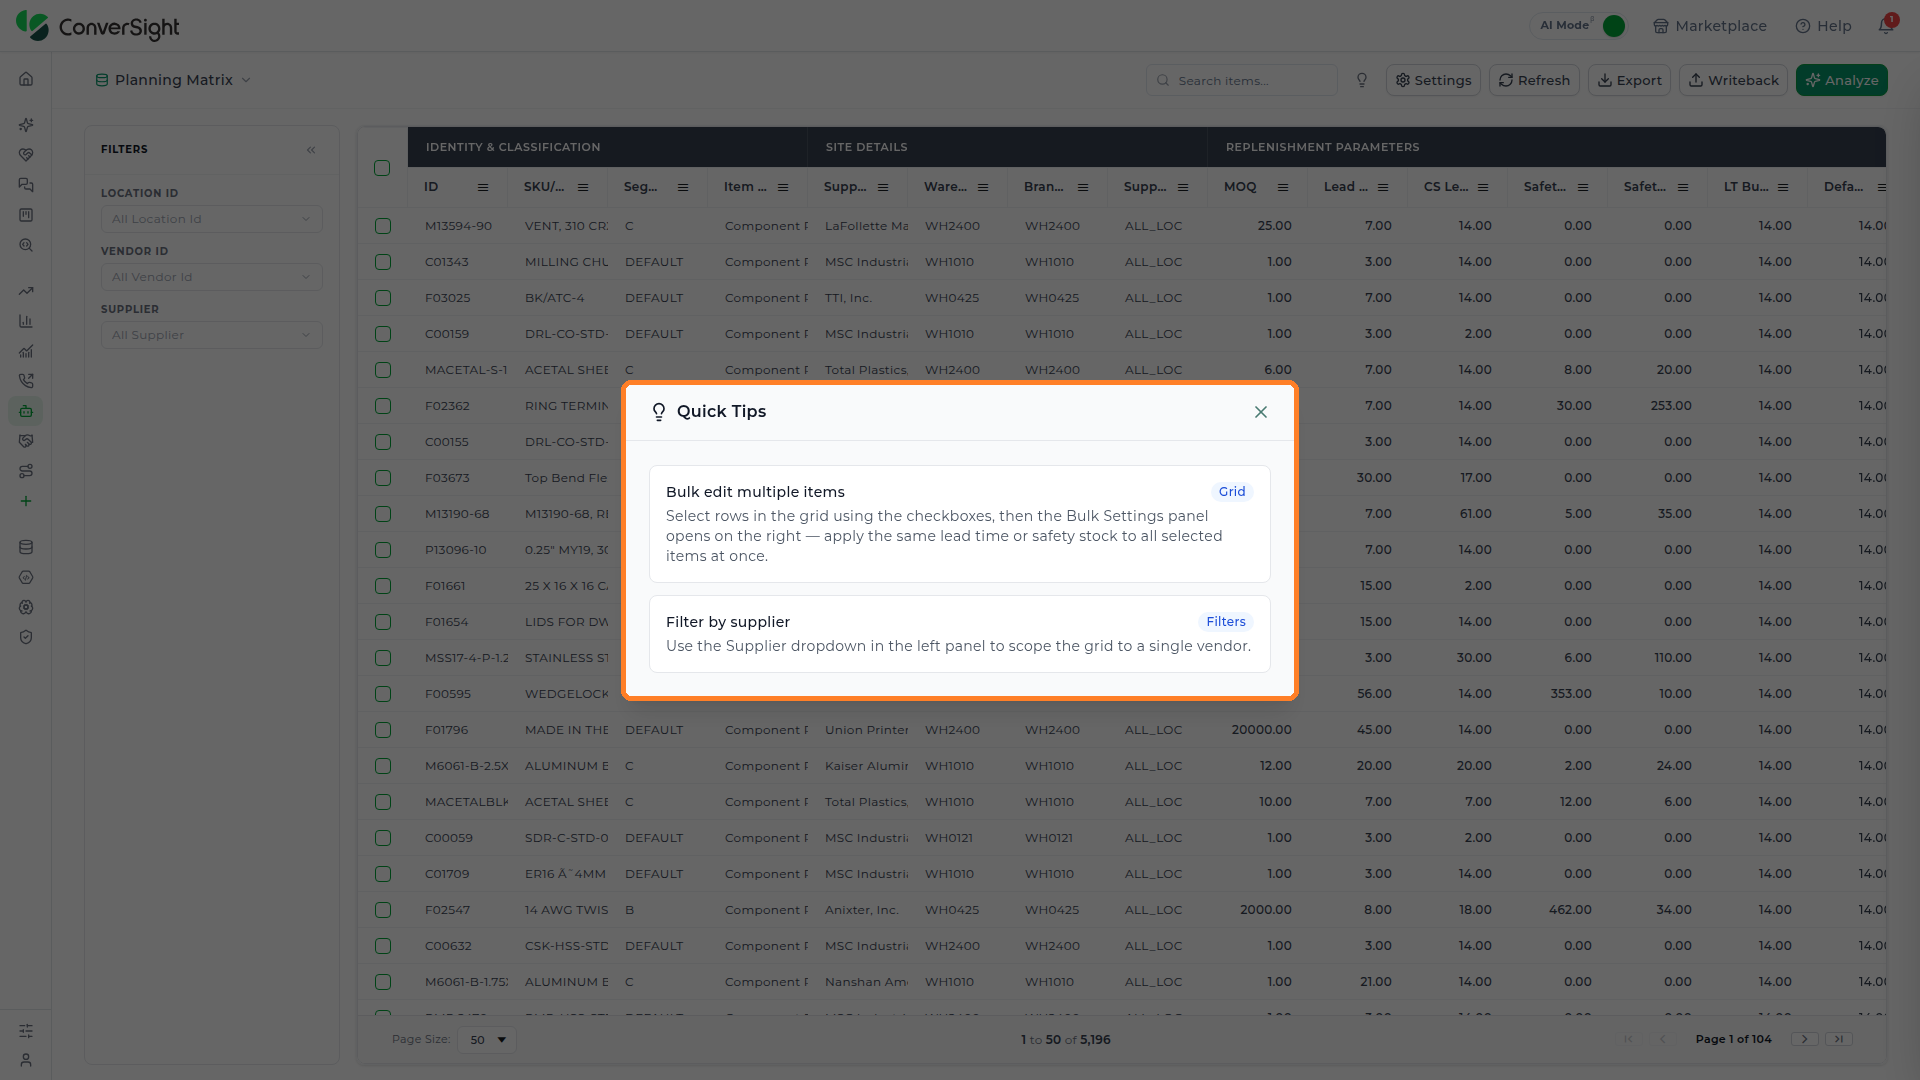
Task: Tick the select-all header checkbox
Action: point(382,168)
